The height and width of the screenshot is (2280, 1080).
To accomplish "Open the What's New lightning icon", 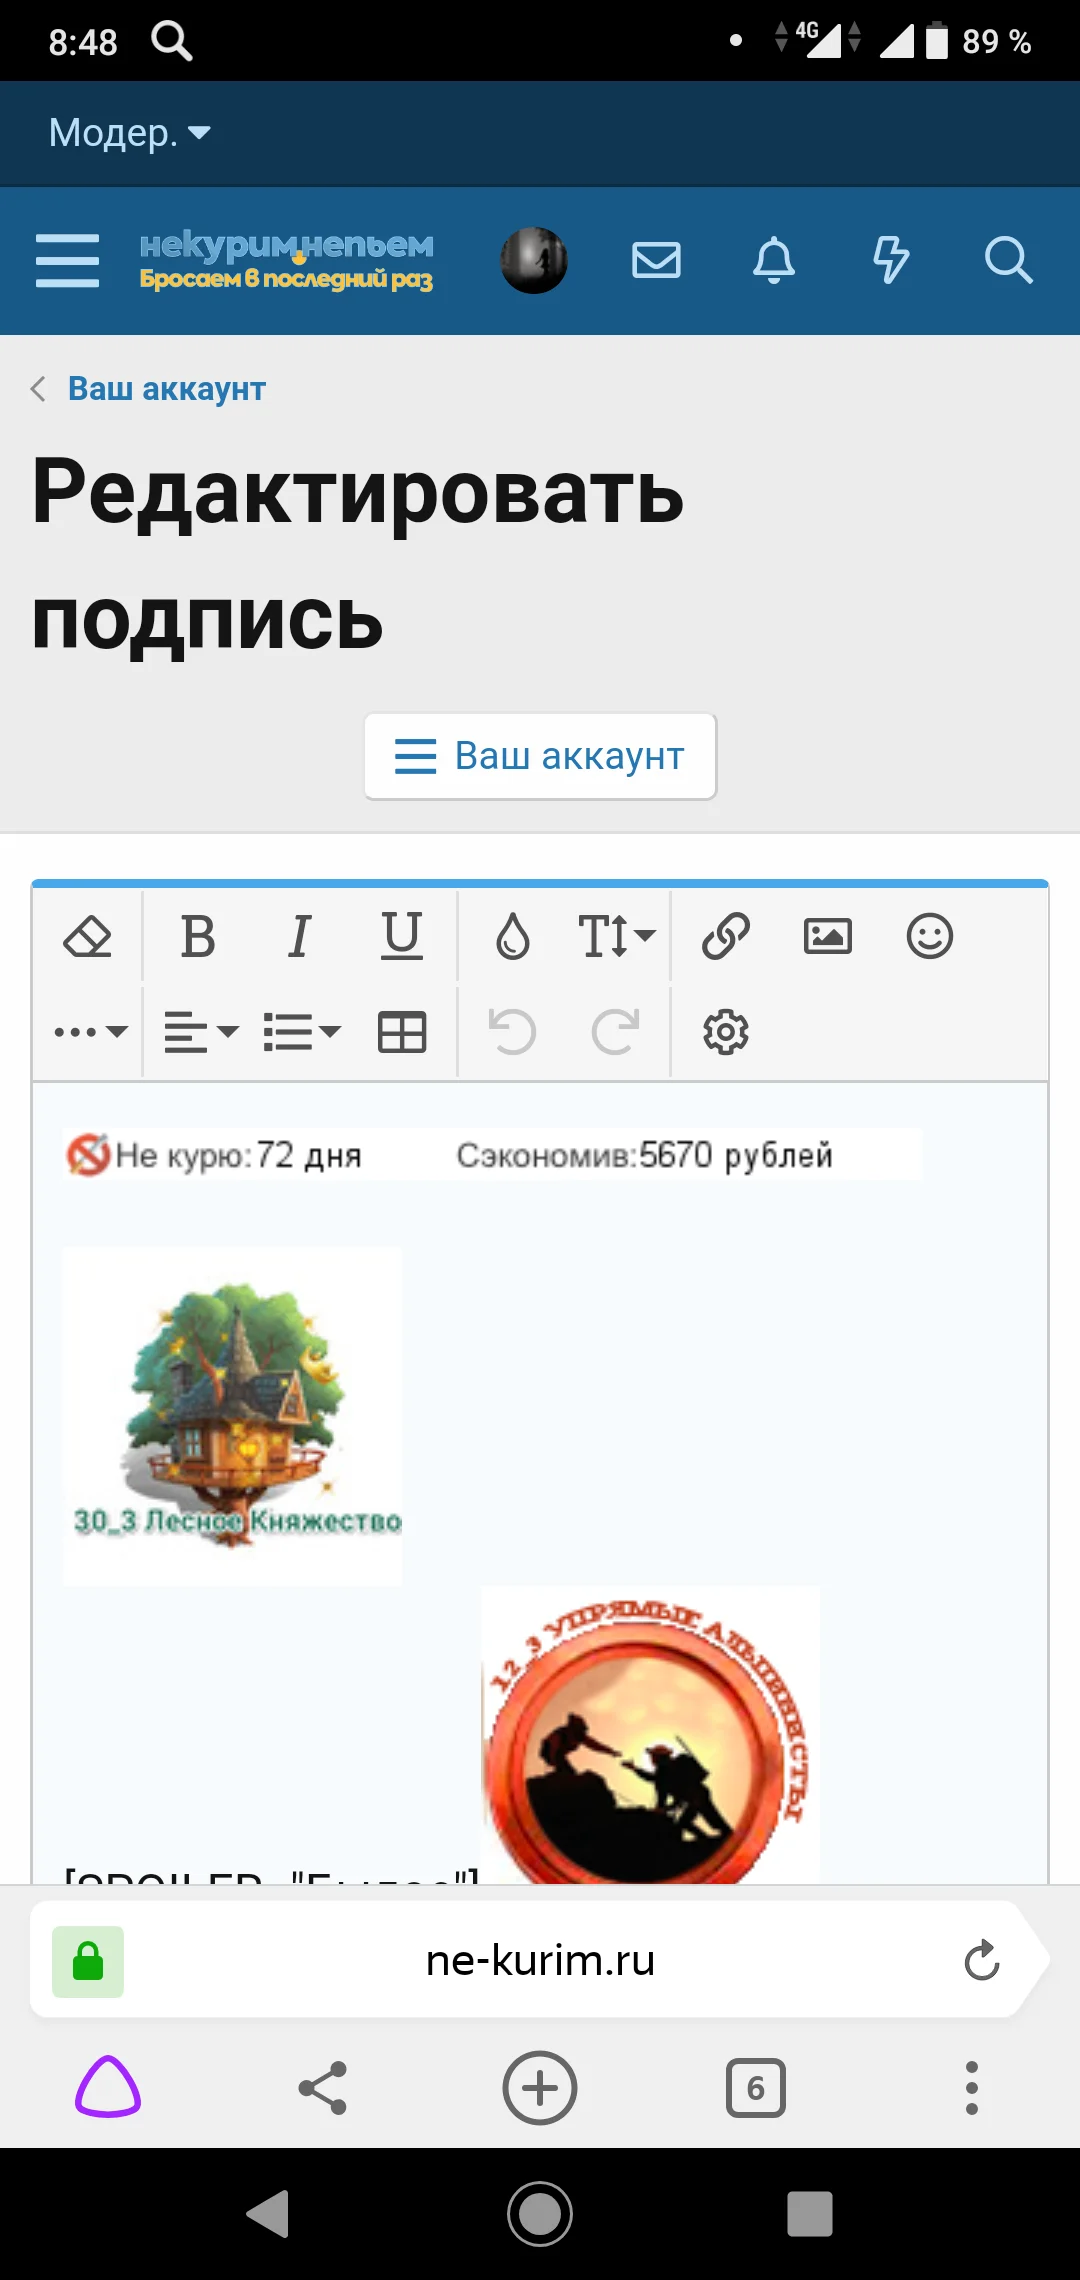I will click(891, 260).
